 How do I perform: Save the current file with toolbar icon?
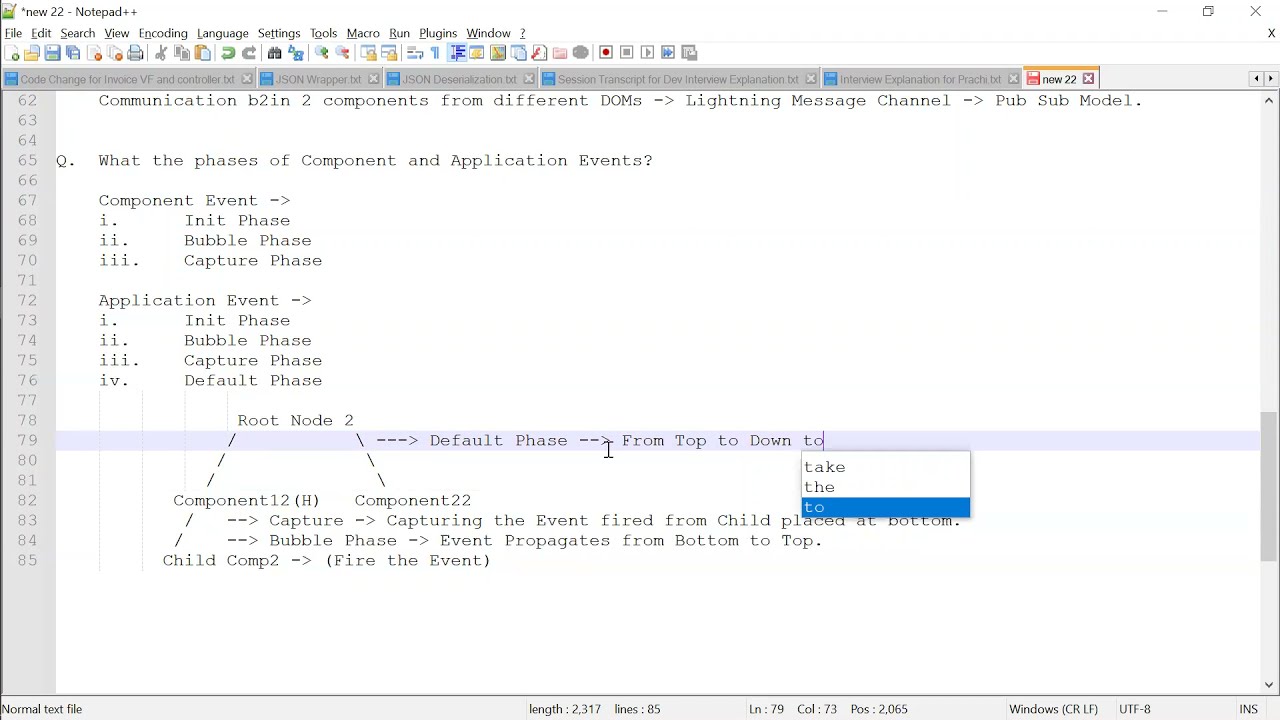[53, 53]
